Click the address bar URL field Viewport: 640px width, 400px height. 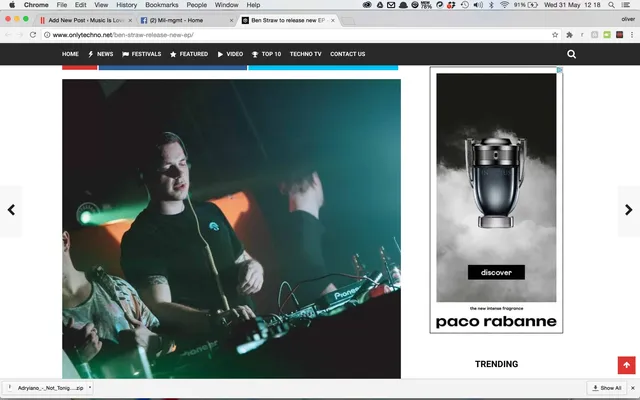pyautogui.click(x=300, y=35)
